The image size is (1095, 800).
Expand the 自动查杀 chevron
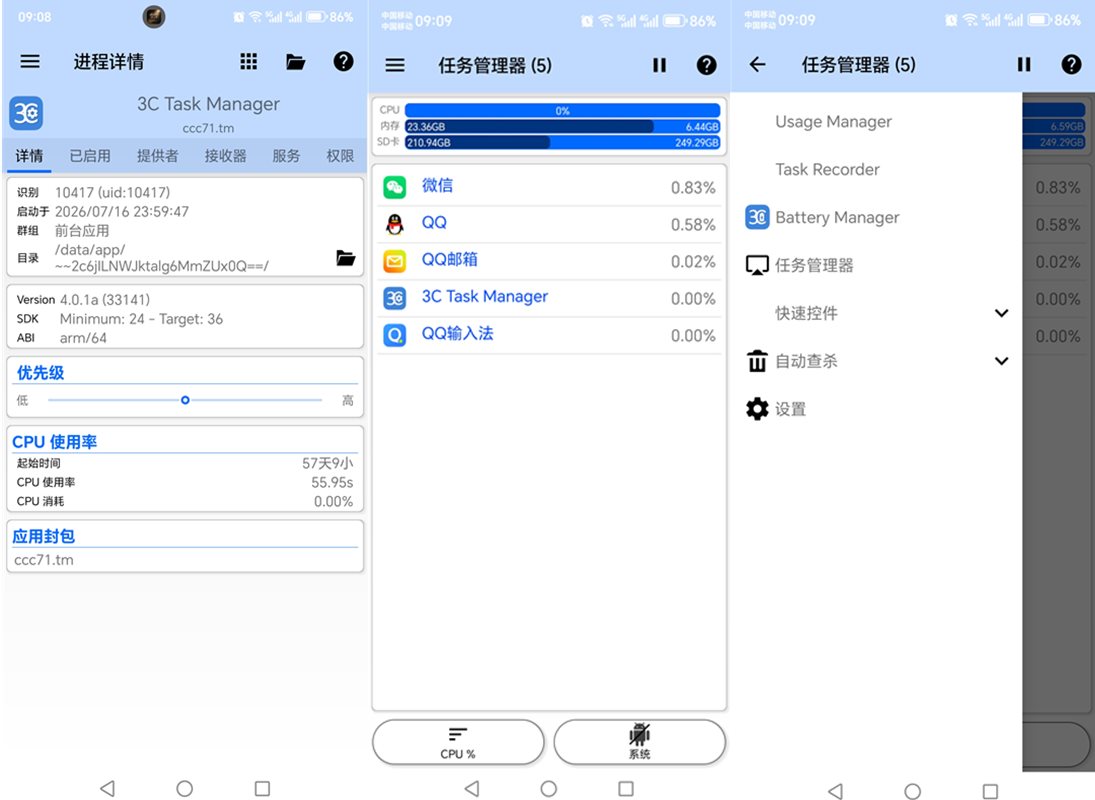[1001, 361]
